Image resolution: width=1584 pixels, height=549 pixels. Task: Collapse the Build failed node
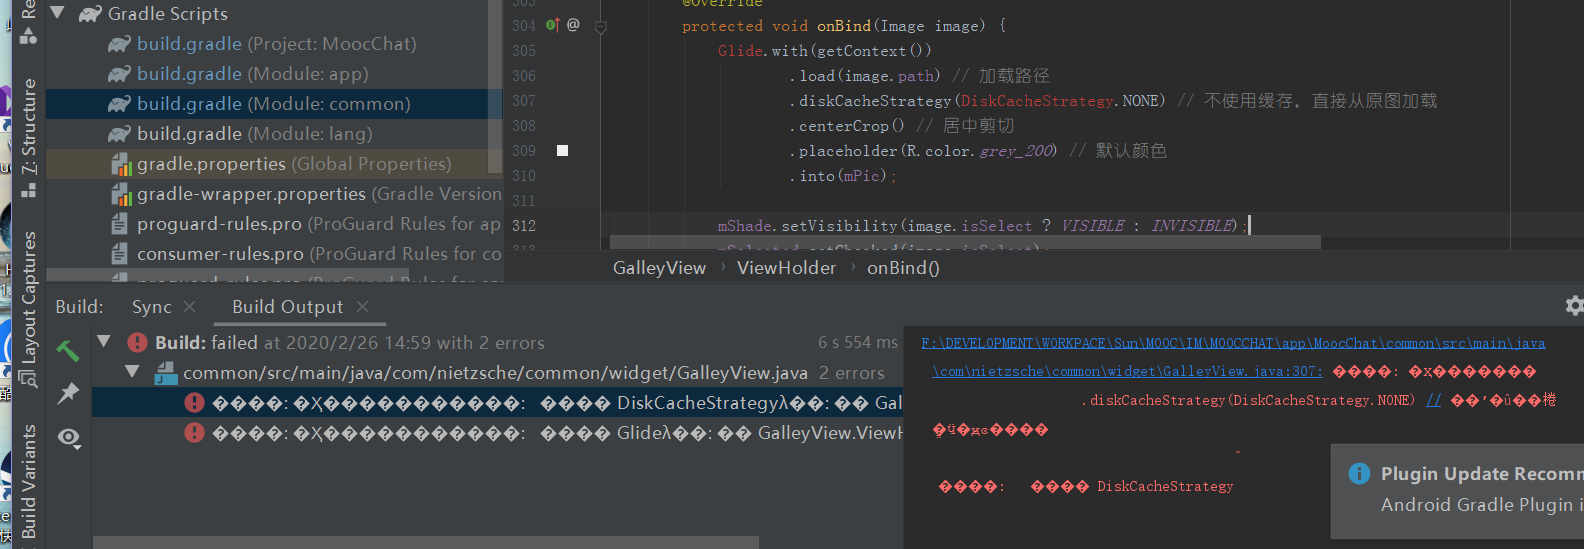pos(104,342)
